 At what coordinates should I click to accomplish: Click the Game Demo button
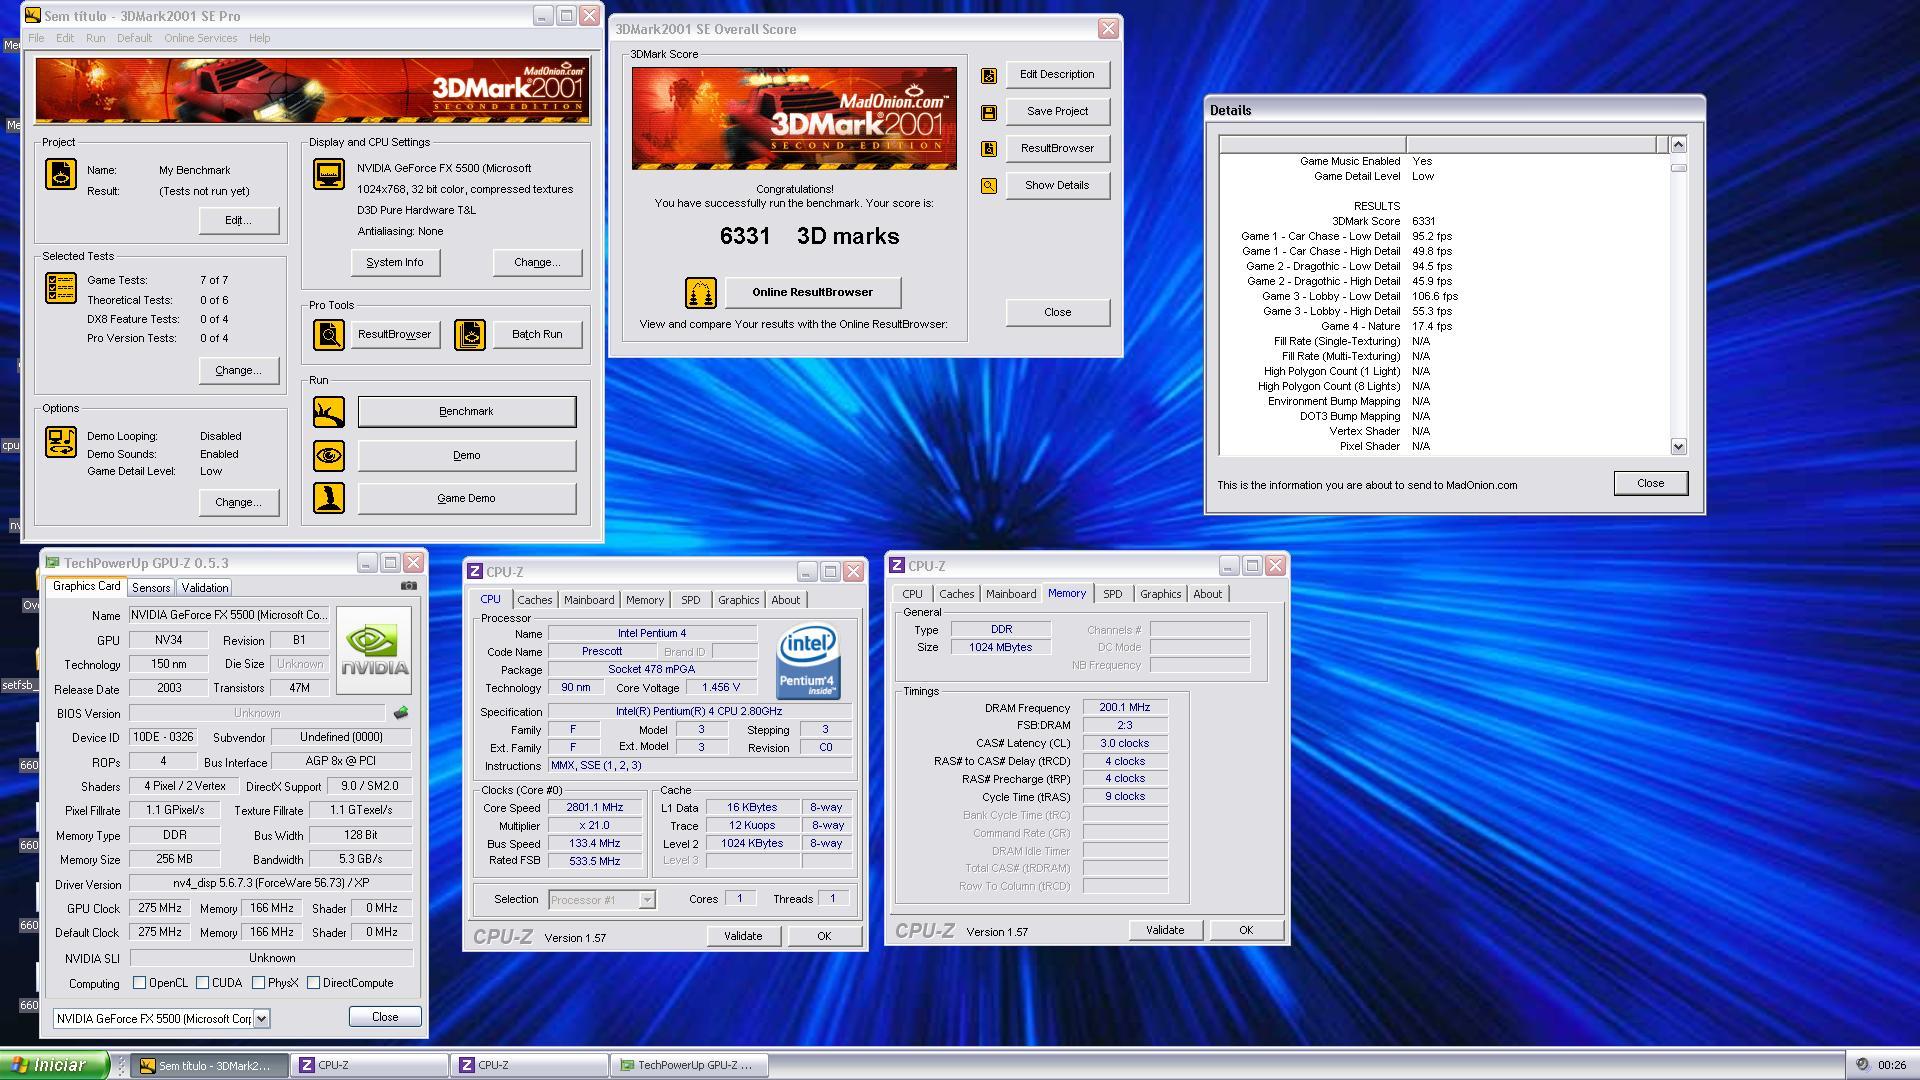pyautogui.click(x=467, y=498)
